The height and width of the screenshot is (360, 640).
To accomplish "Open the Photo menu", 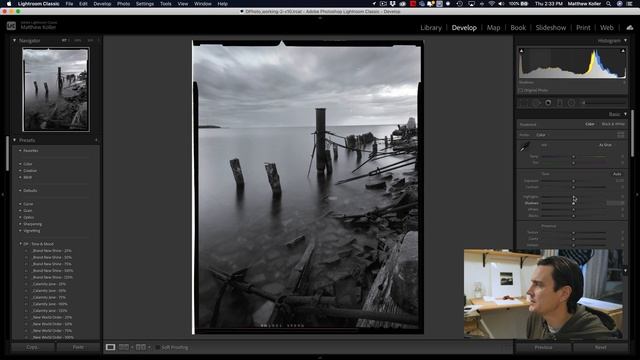I will [123, 4].
